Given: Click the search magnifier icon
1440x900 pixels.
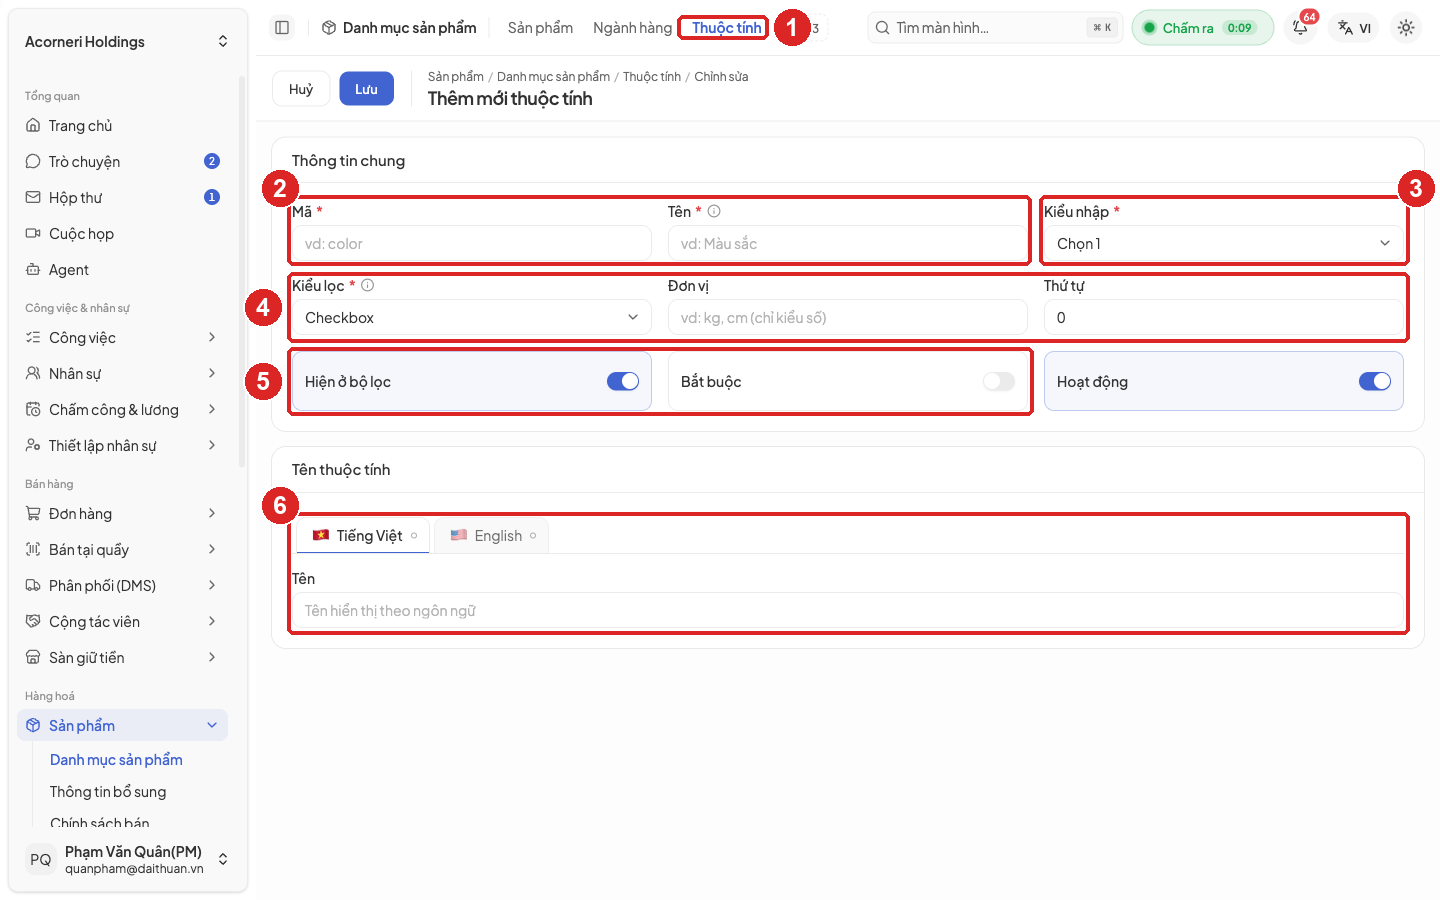Looking at the screenshot, I should [x=882, y=28].
